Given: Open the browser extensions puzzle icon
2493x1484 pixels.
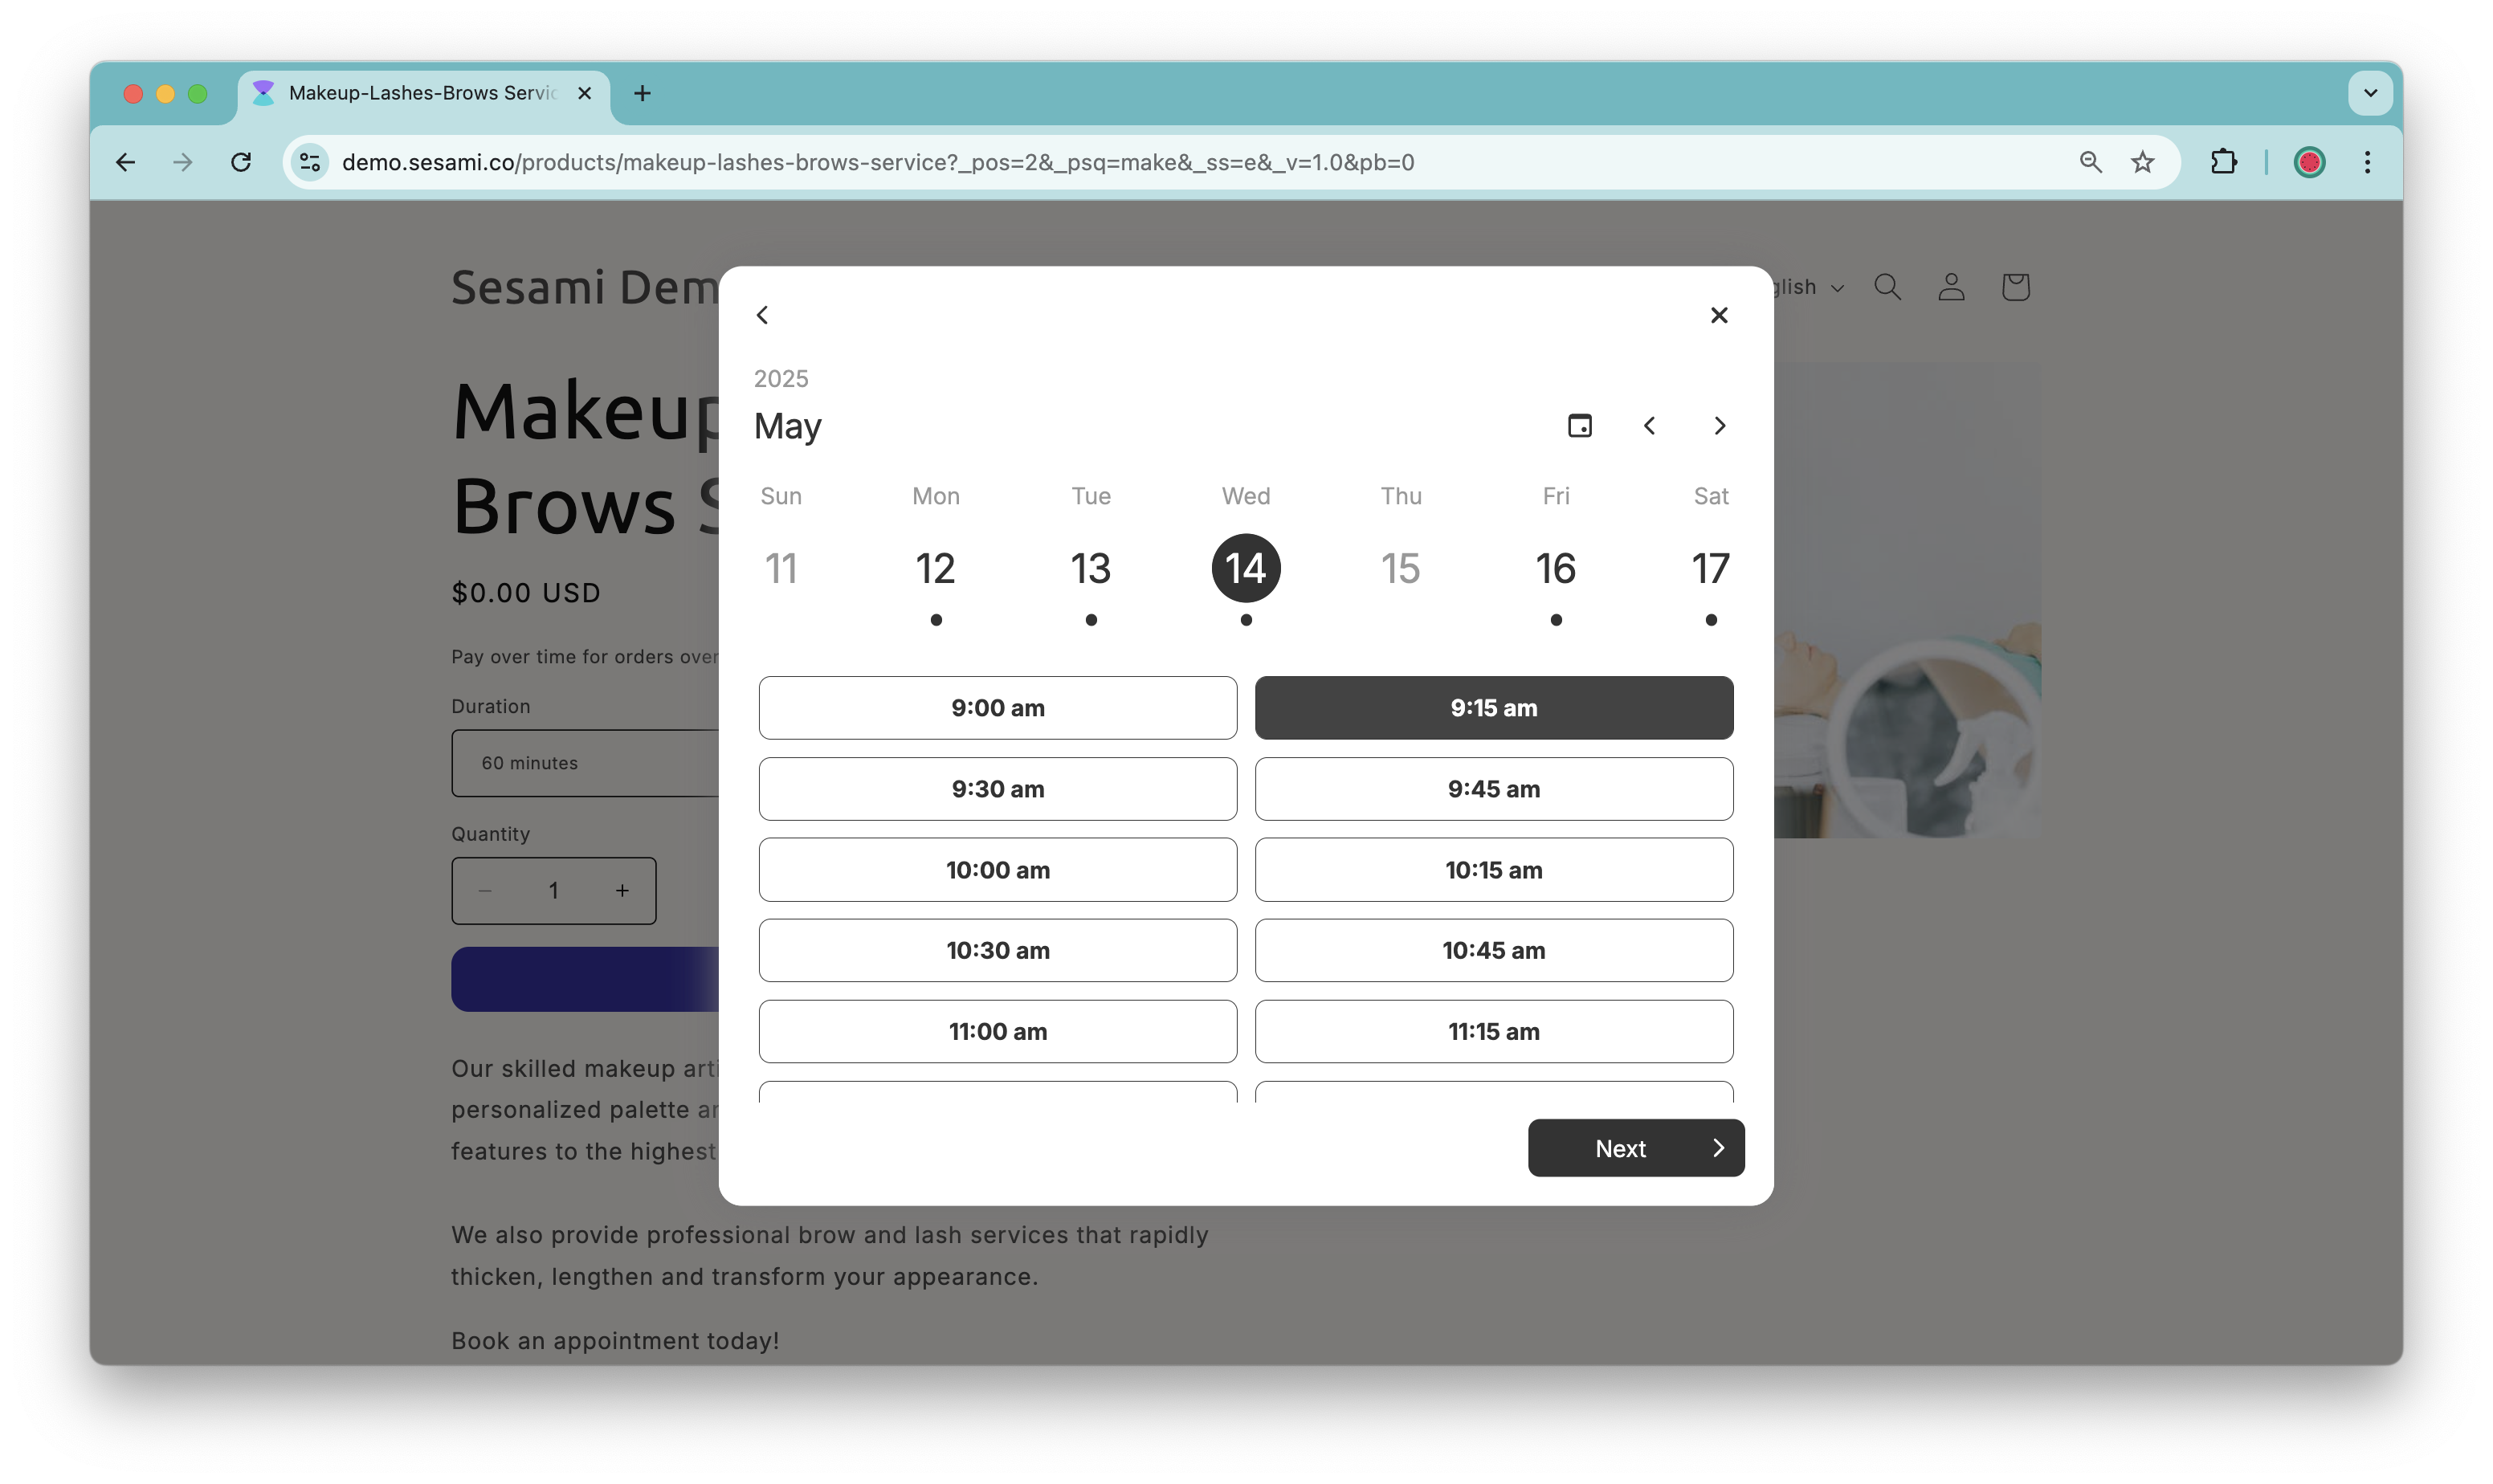Looking at the screenshot, I should click(x=2222, y=162).
